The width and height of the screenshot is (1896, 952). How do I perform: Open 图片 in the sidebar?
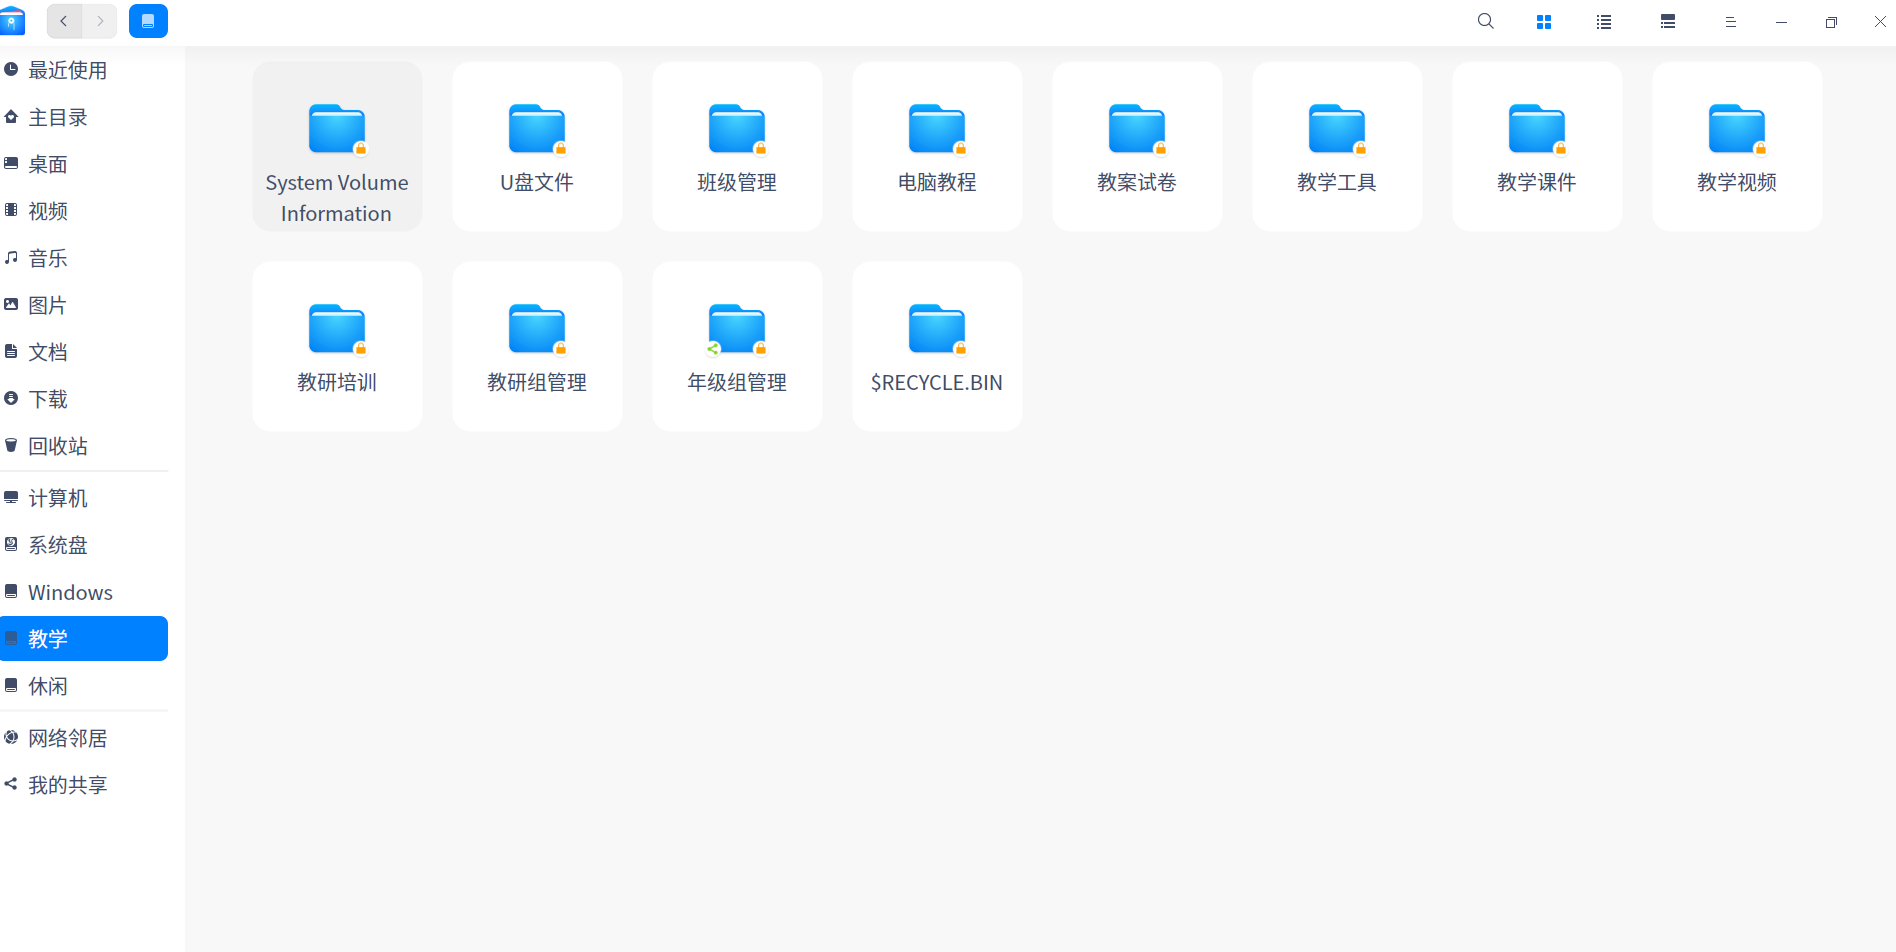tap(84, 305)
